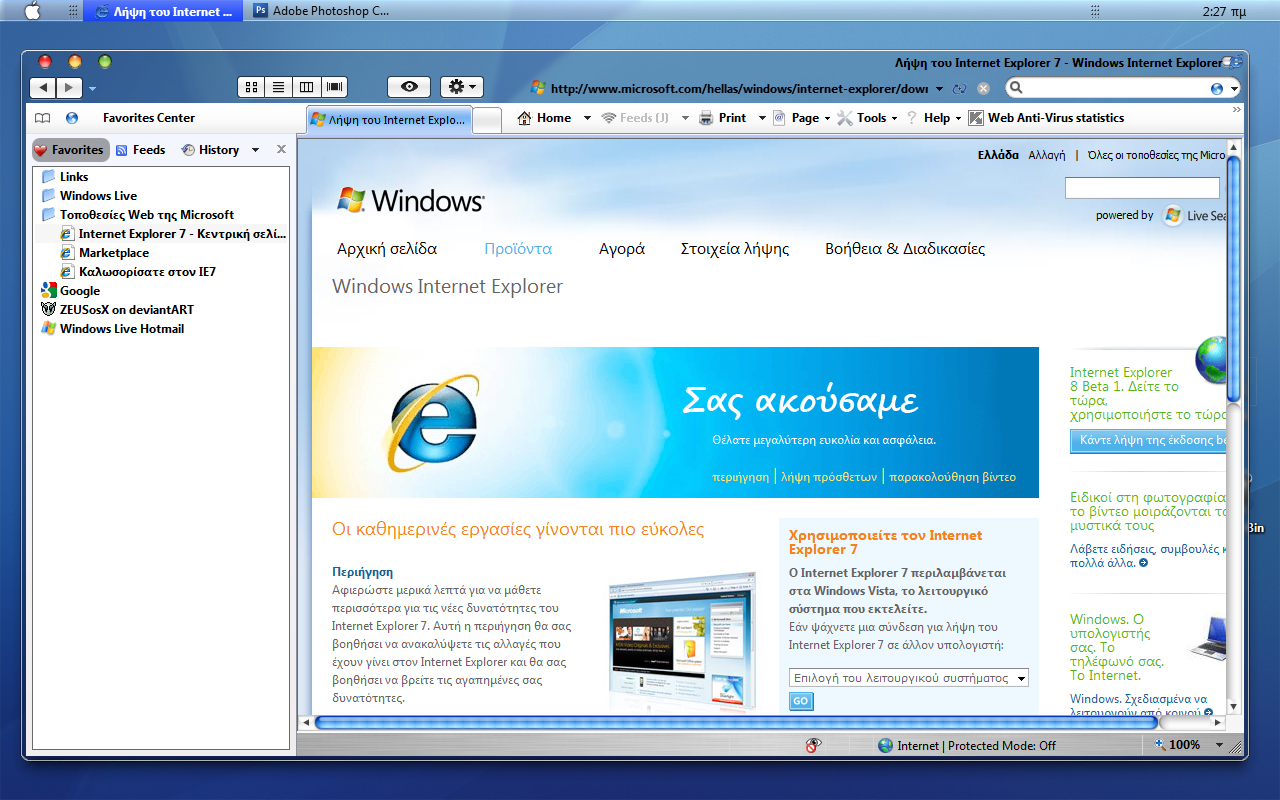
Task: Click the stop loading X icon
Action: [984, 88]
